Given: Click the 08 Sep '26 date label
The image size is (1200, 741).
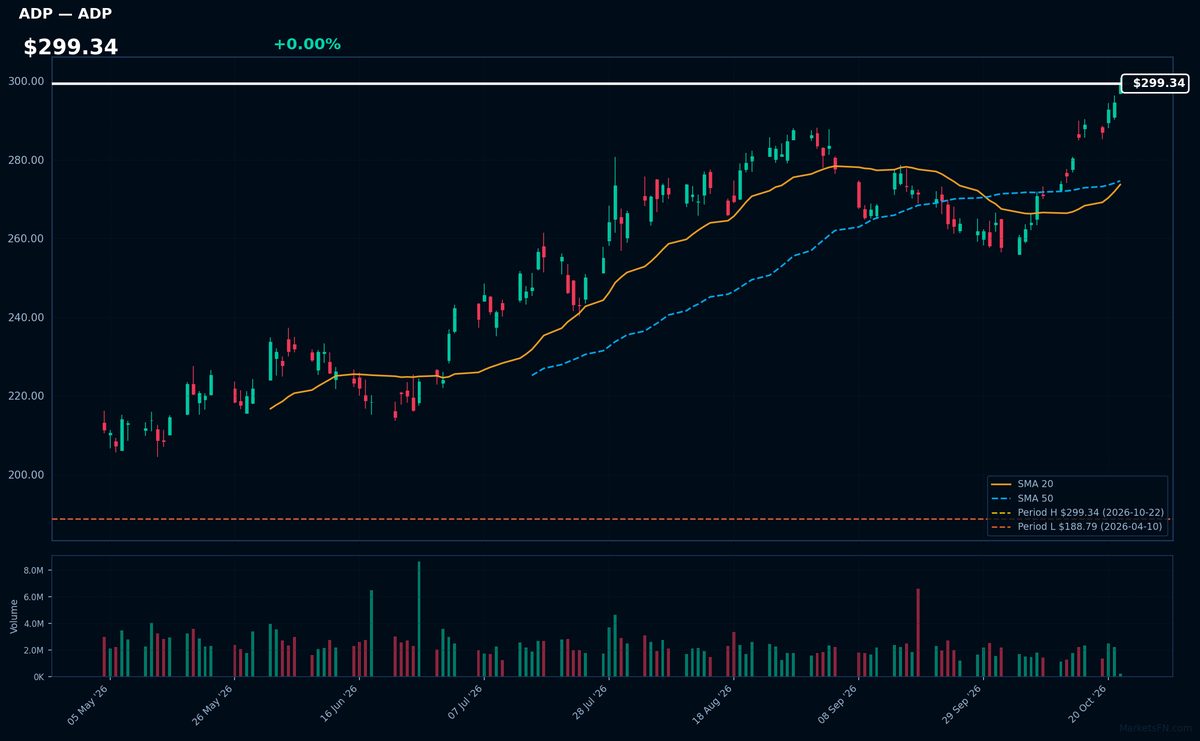Looking at the screenshot, I should click(x=837, y=703).
